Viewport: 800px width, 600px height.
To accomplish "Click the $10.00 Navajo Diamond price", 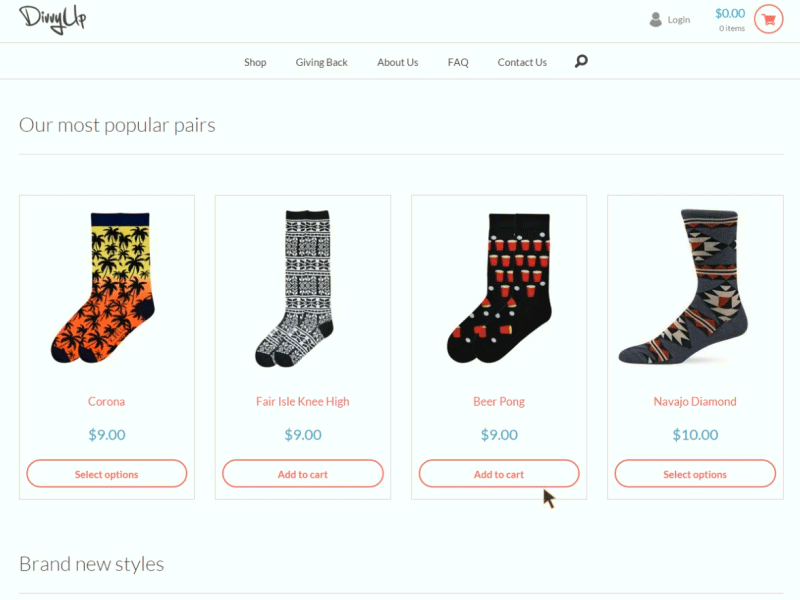I will 694,434.
